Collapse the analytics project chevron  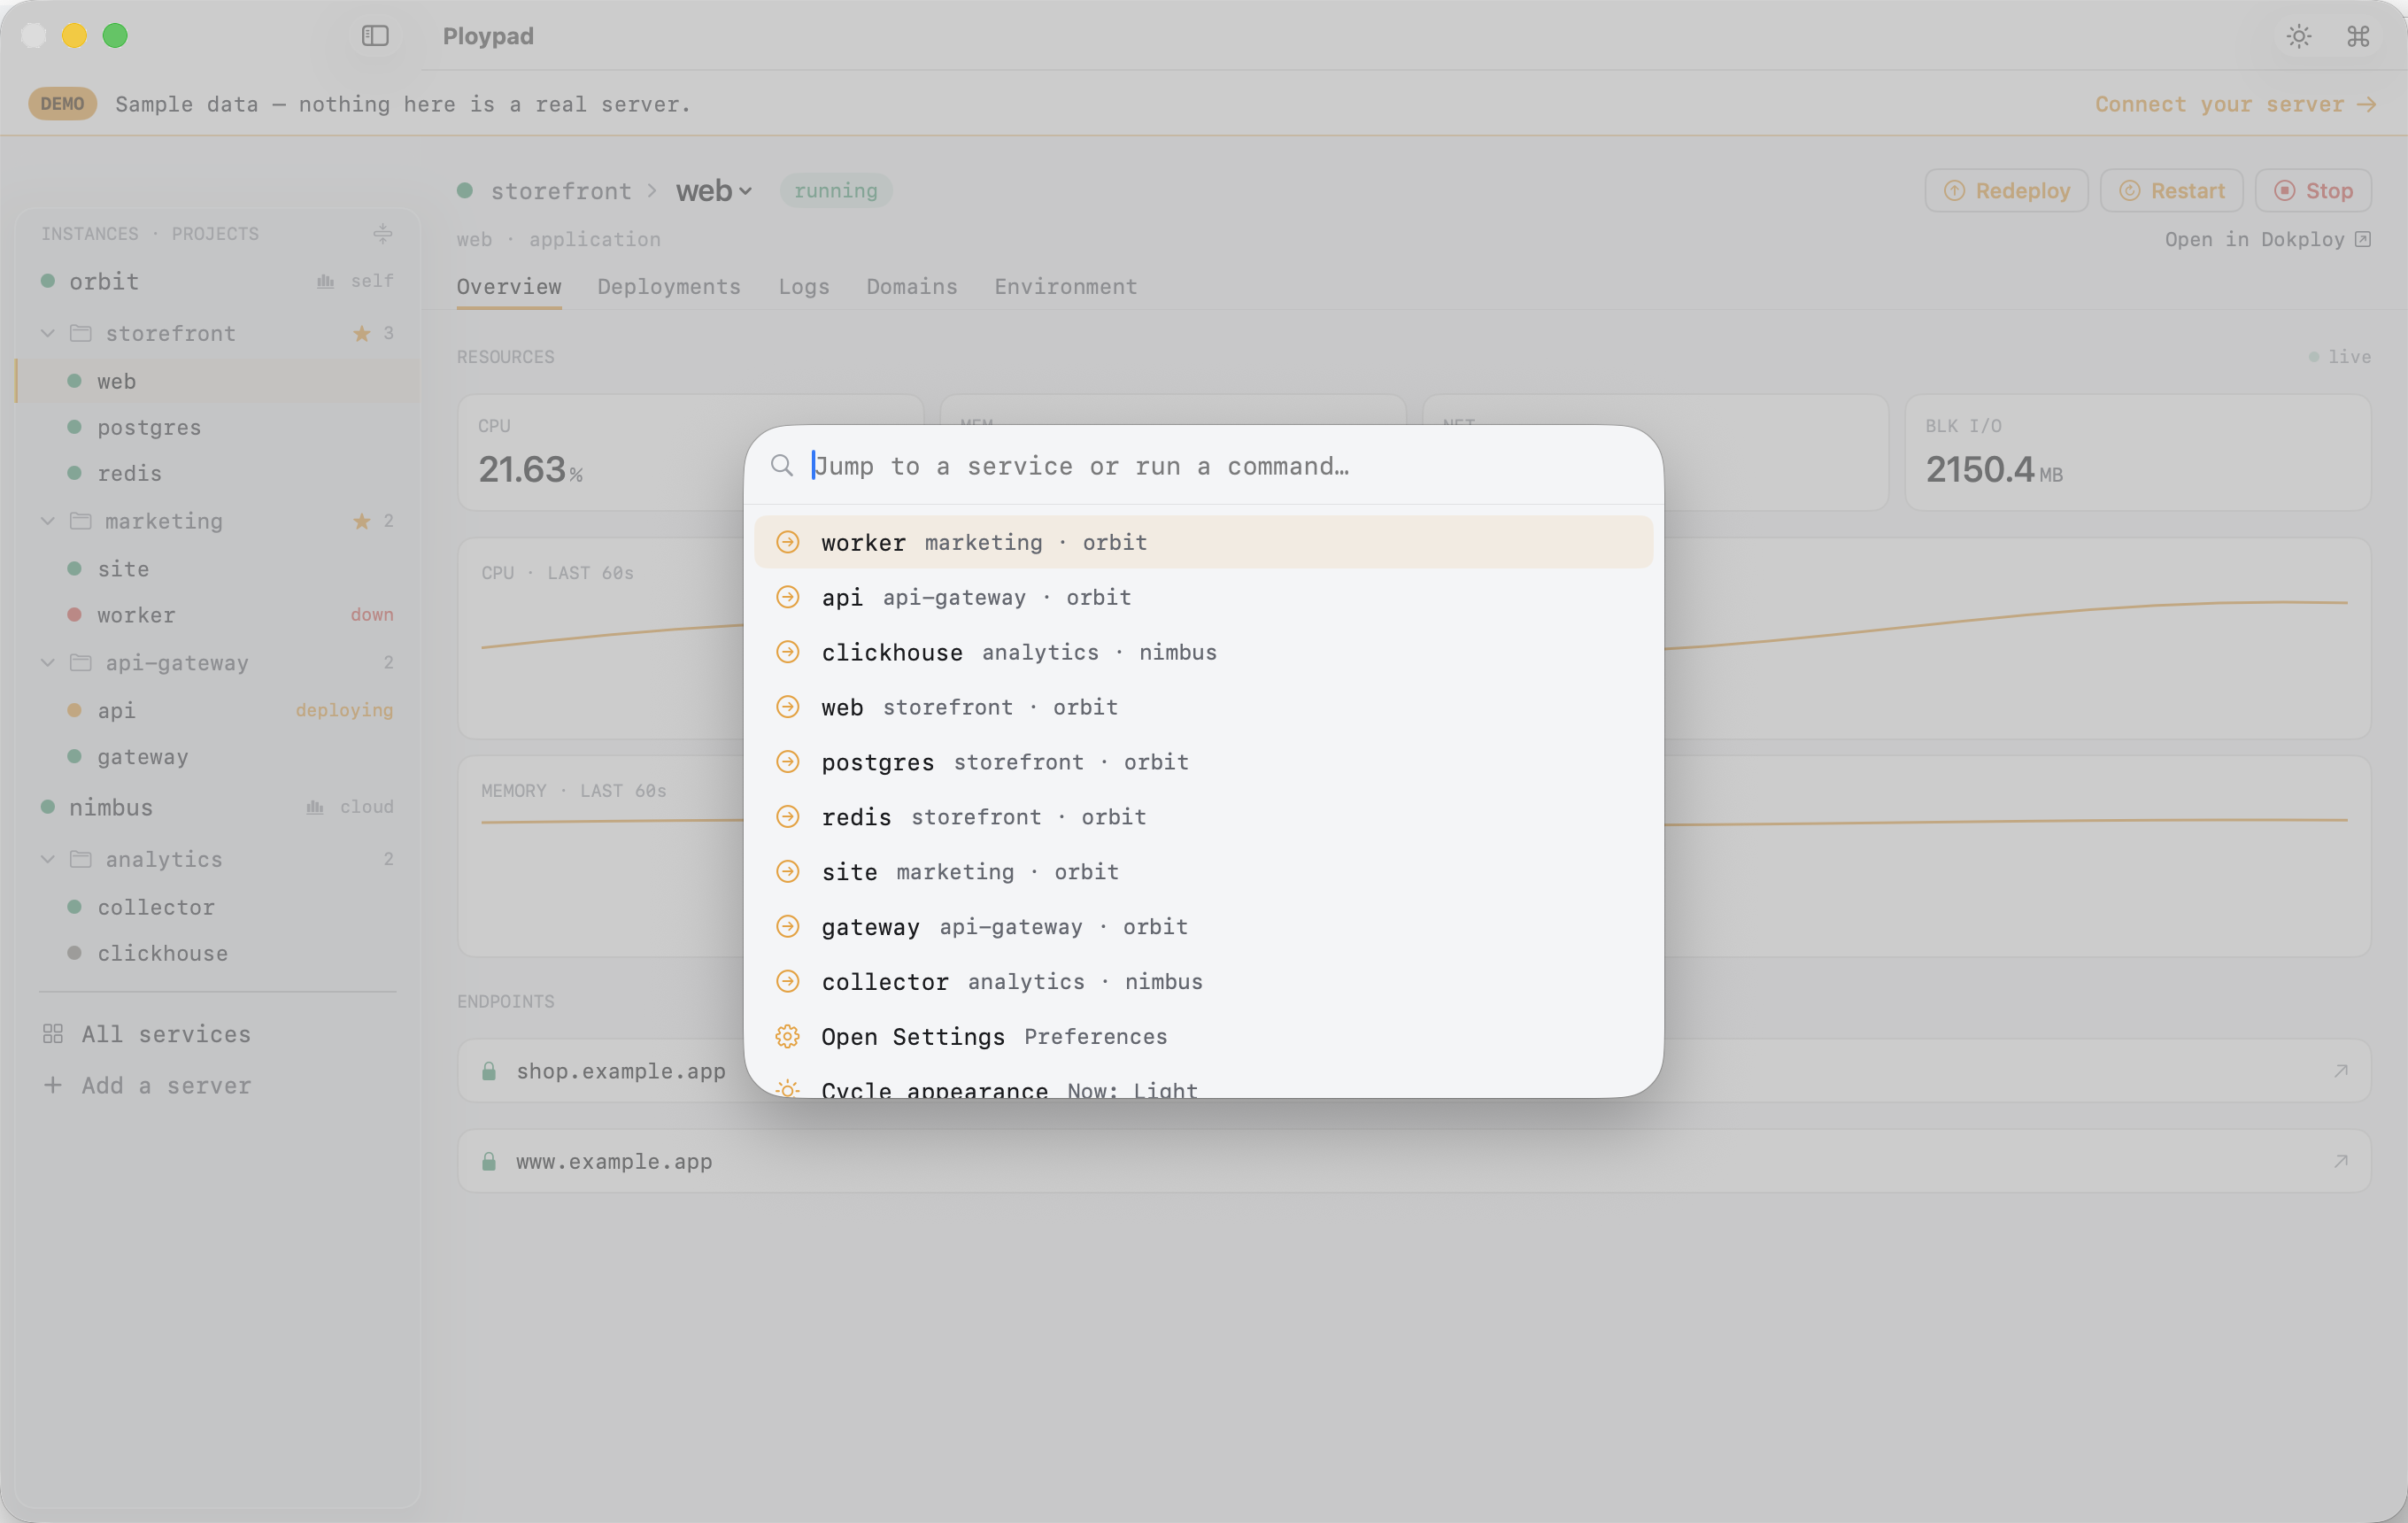click(47, 859)
